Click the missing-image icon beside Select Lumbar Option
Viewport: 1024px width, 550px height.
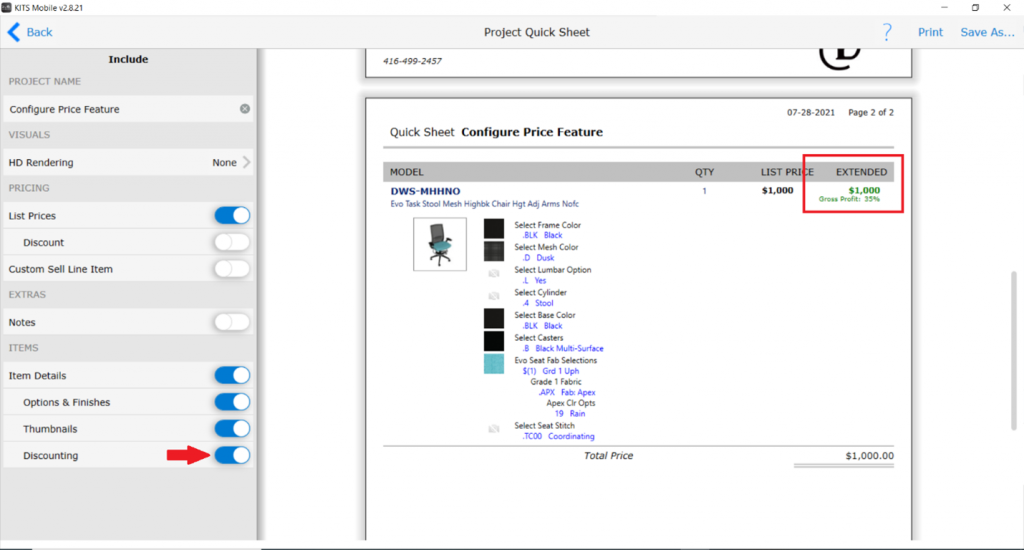(x=494, y=273)
